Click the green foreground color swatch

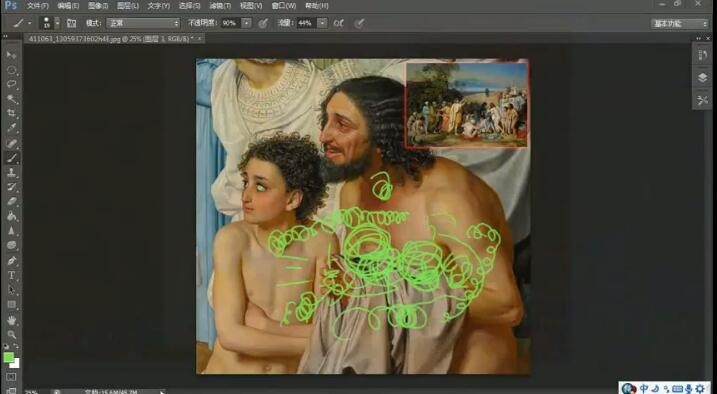click(x=8, y=357)
